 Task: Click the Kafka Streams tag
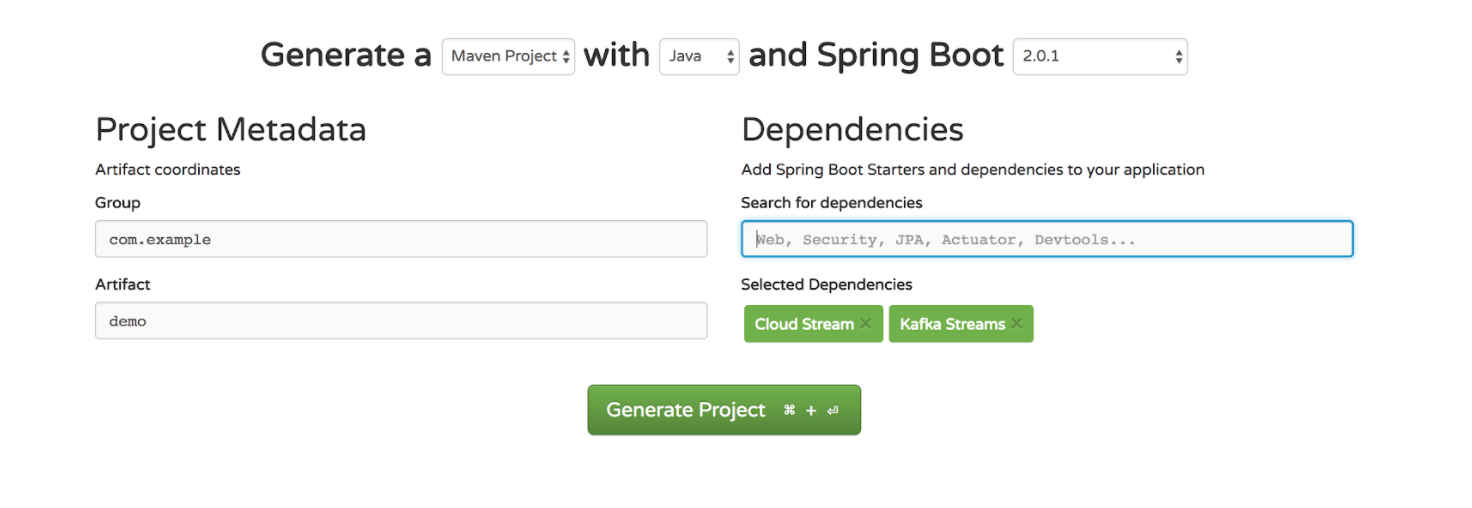pyautogui.click(x=961, y=324)
